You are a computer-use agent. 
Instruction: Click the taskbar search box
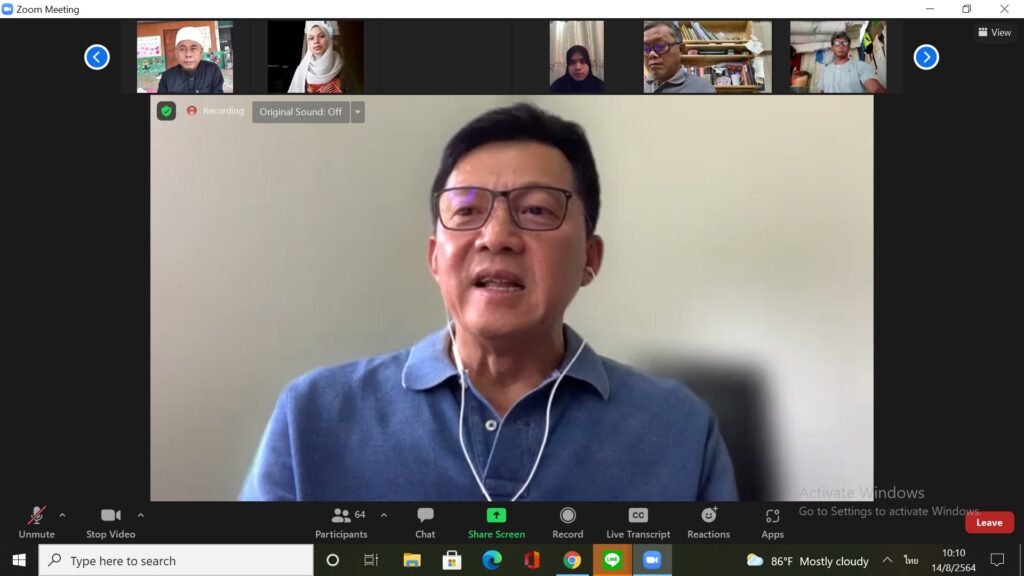[x=176, y=560]
